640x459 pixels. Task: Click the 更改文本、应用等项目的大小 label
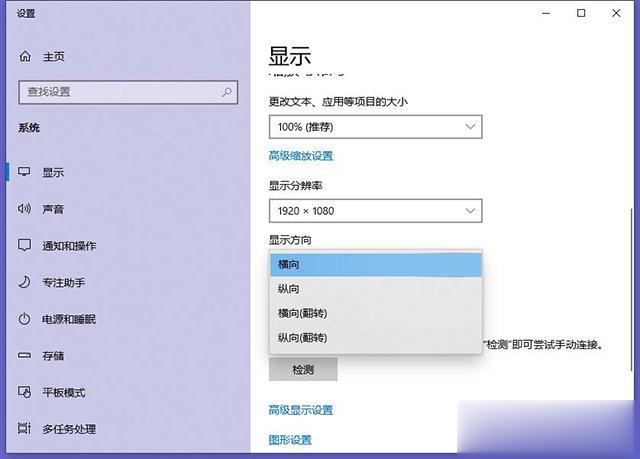point(338,102)
